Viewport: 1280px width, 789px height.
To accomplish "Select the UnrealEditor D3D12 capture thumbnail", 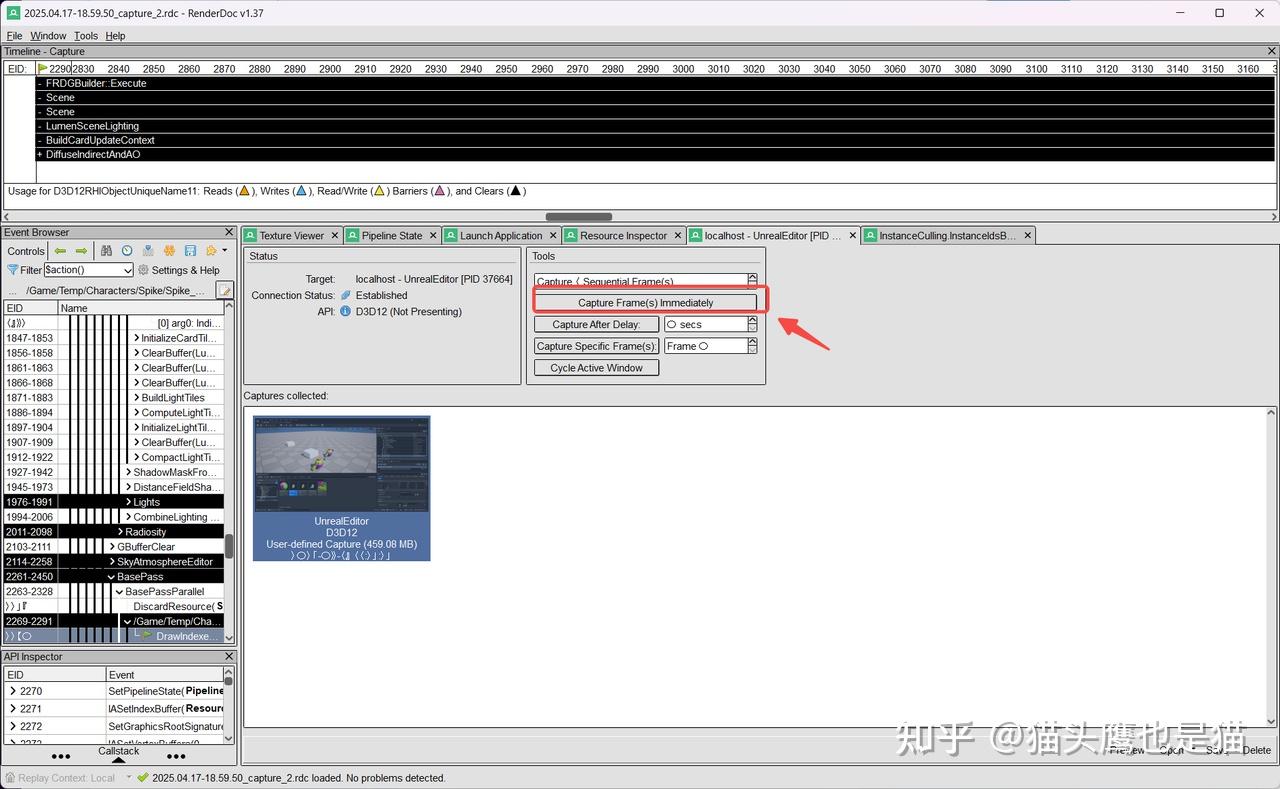I will point(341,487).
